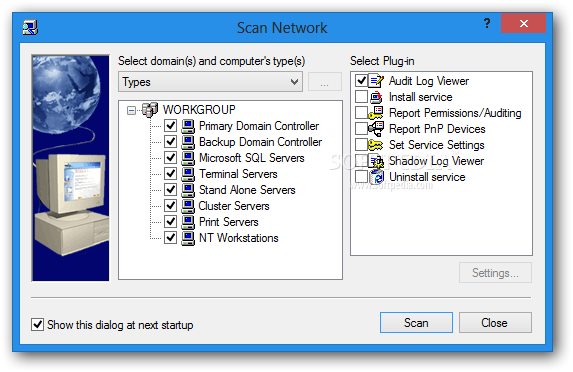This screenshot has height=372, width=573.
Task: Click the Set Service Settings keys icon
Action: (376, 145)
